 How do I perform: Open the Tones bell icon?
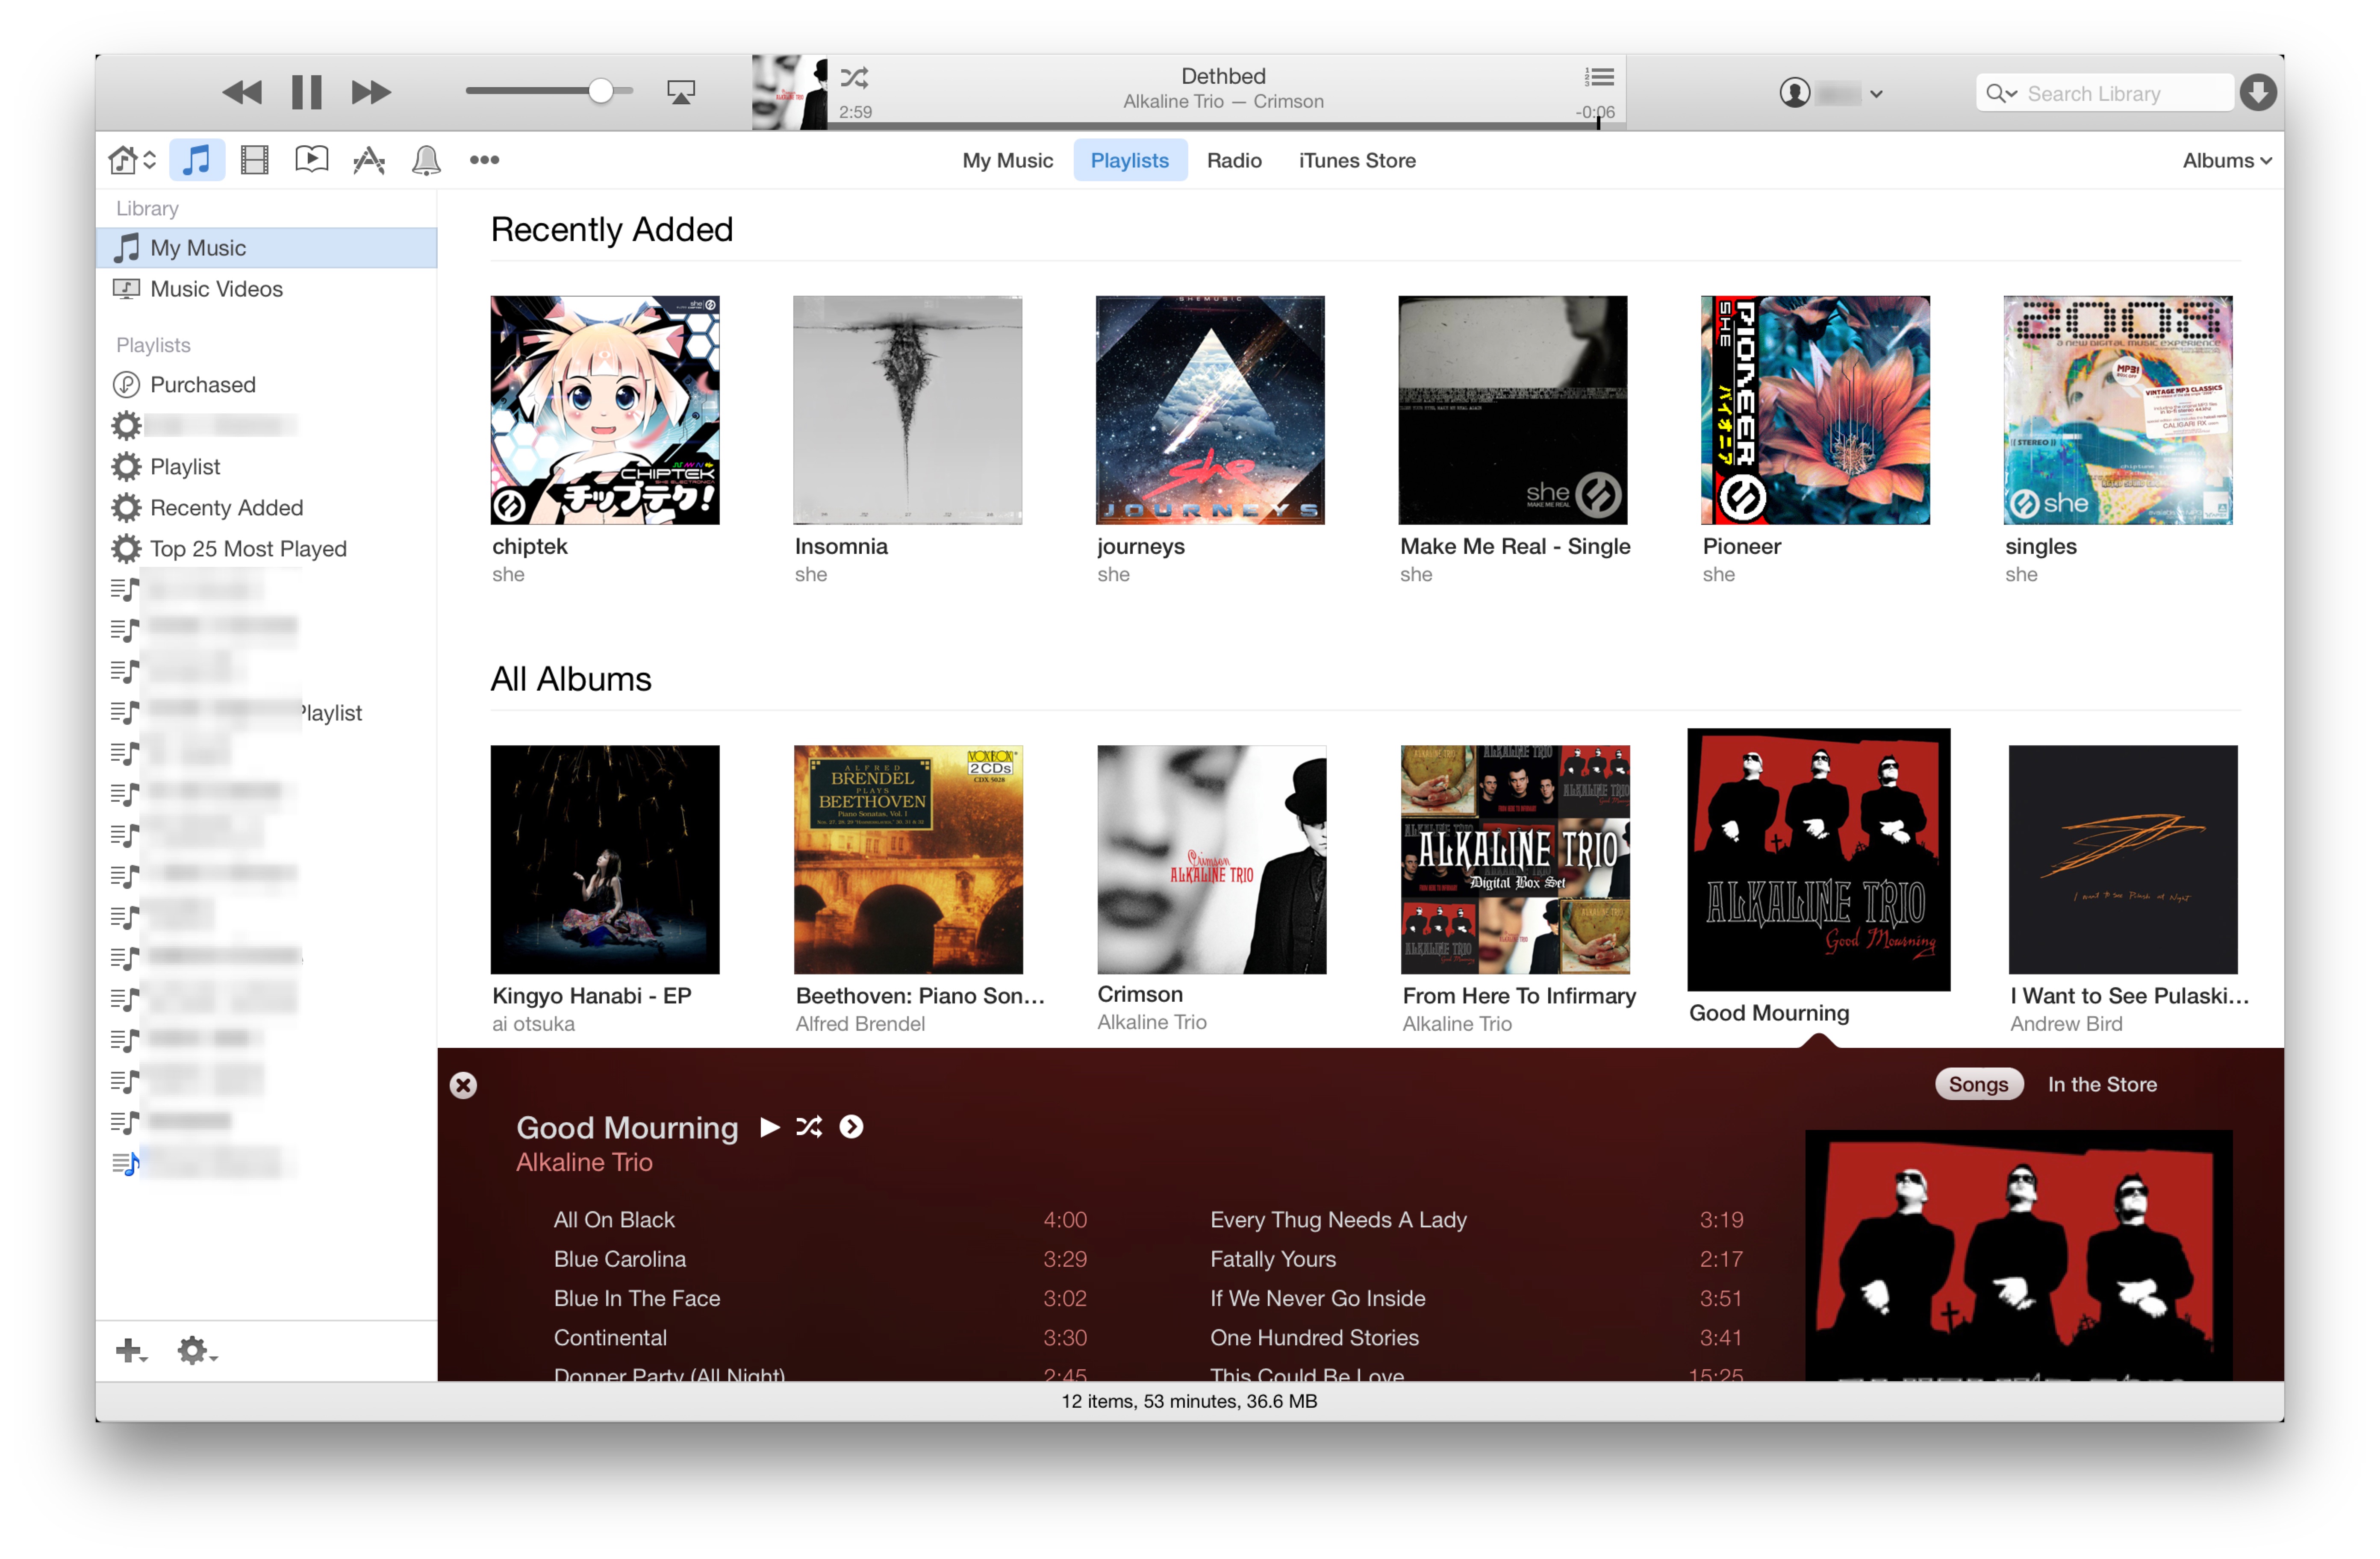click(426, 160)
